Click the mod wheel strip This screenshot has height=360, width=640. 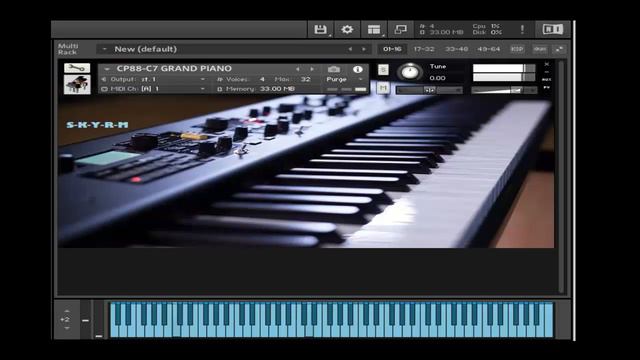pyautogui.click(x=99, y=320)
